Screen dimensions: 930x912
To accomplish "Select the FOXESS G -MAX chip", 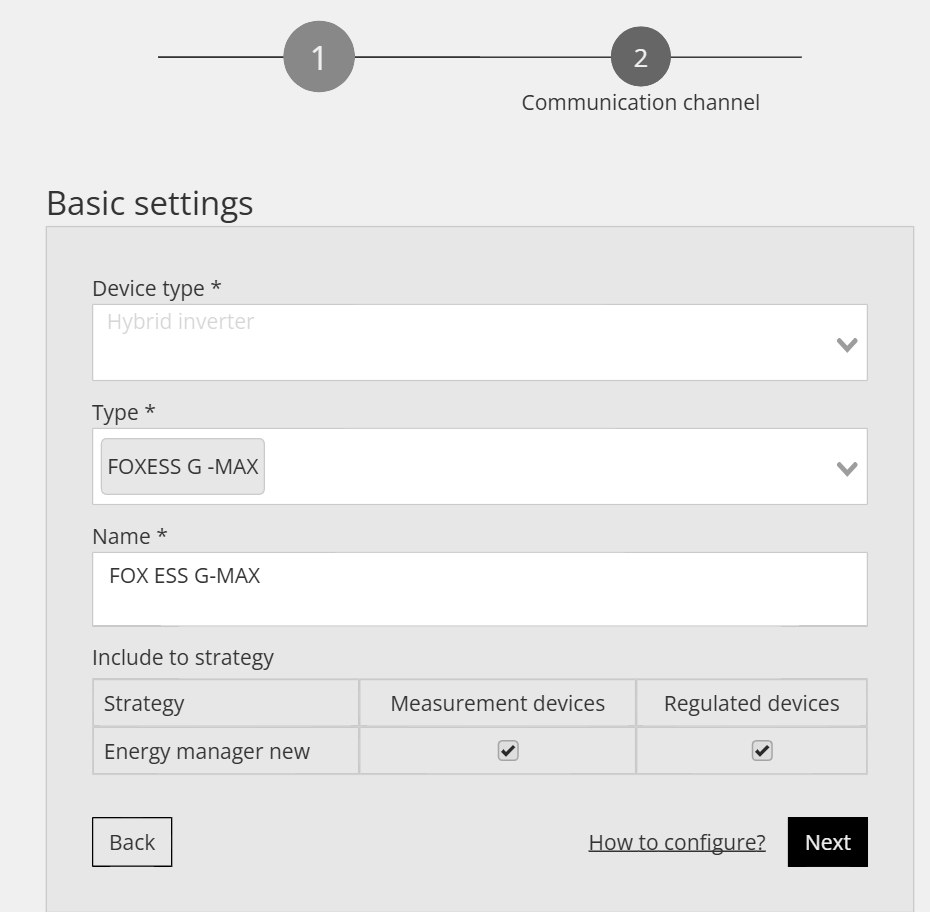I will pyautogui.click(x=183, y=467).
